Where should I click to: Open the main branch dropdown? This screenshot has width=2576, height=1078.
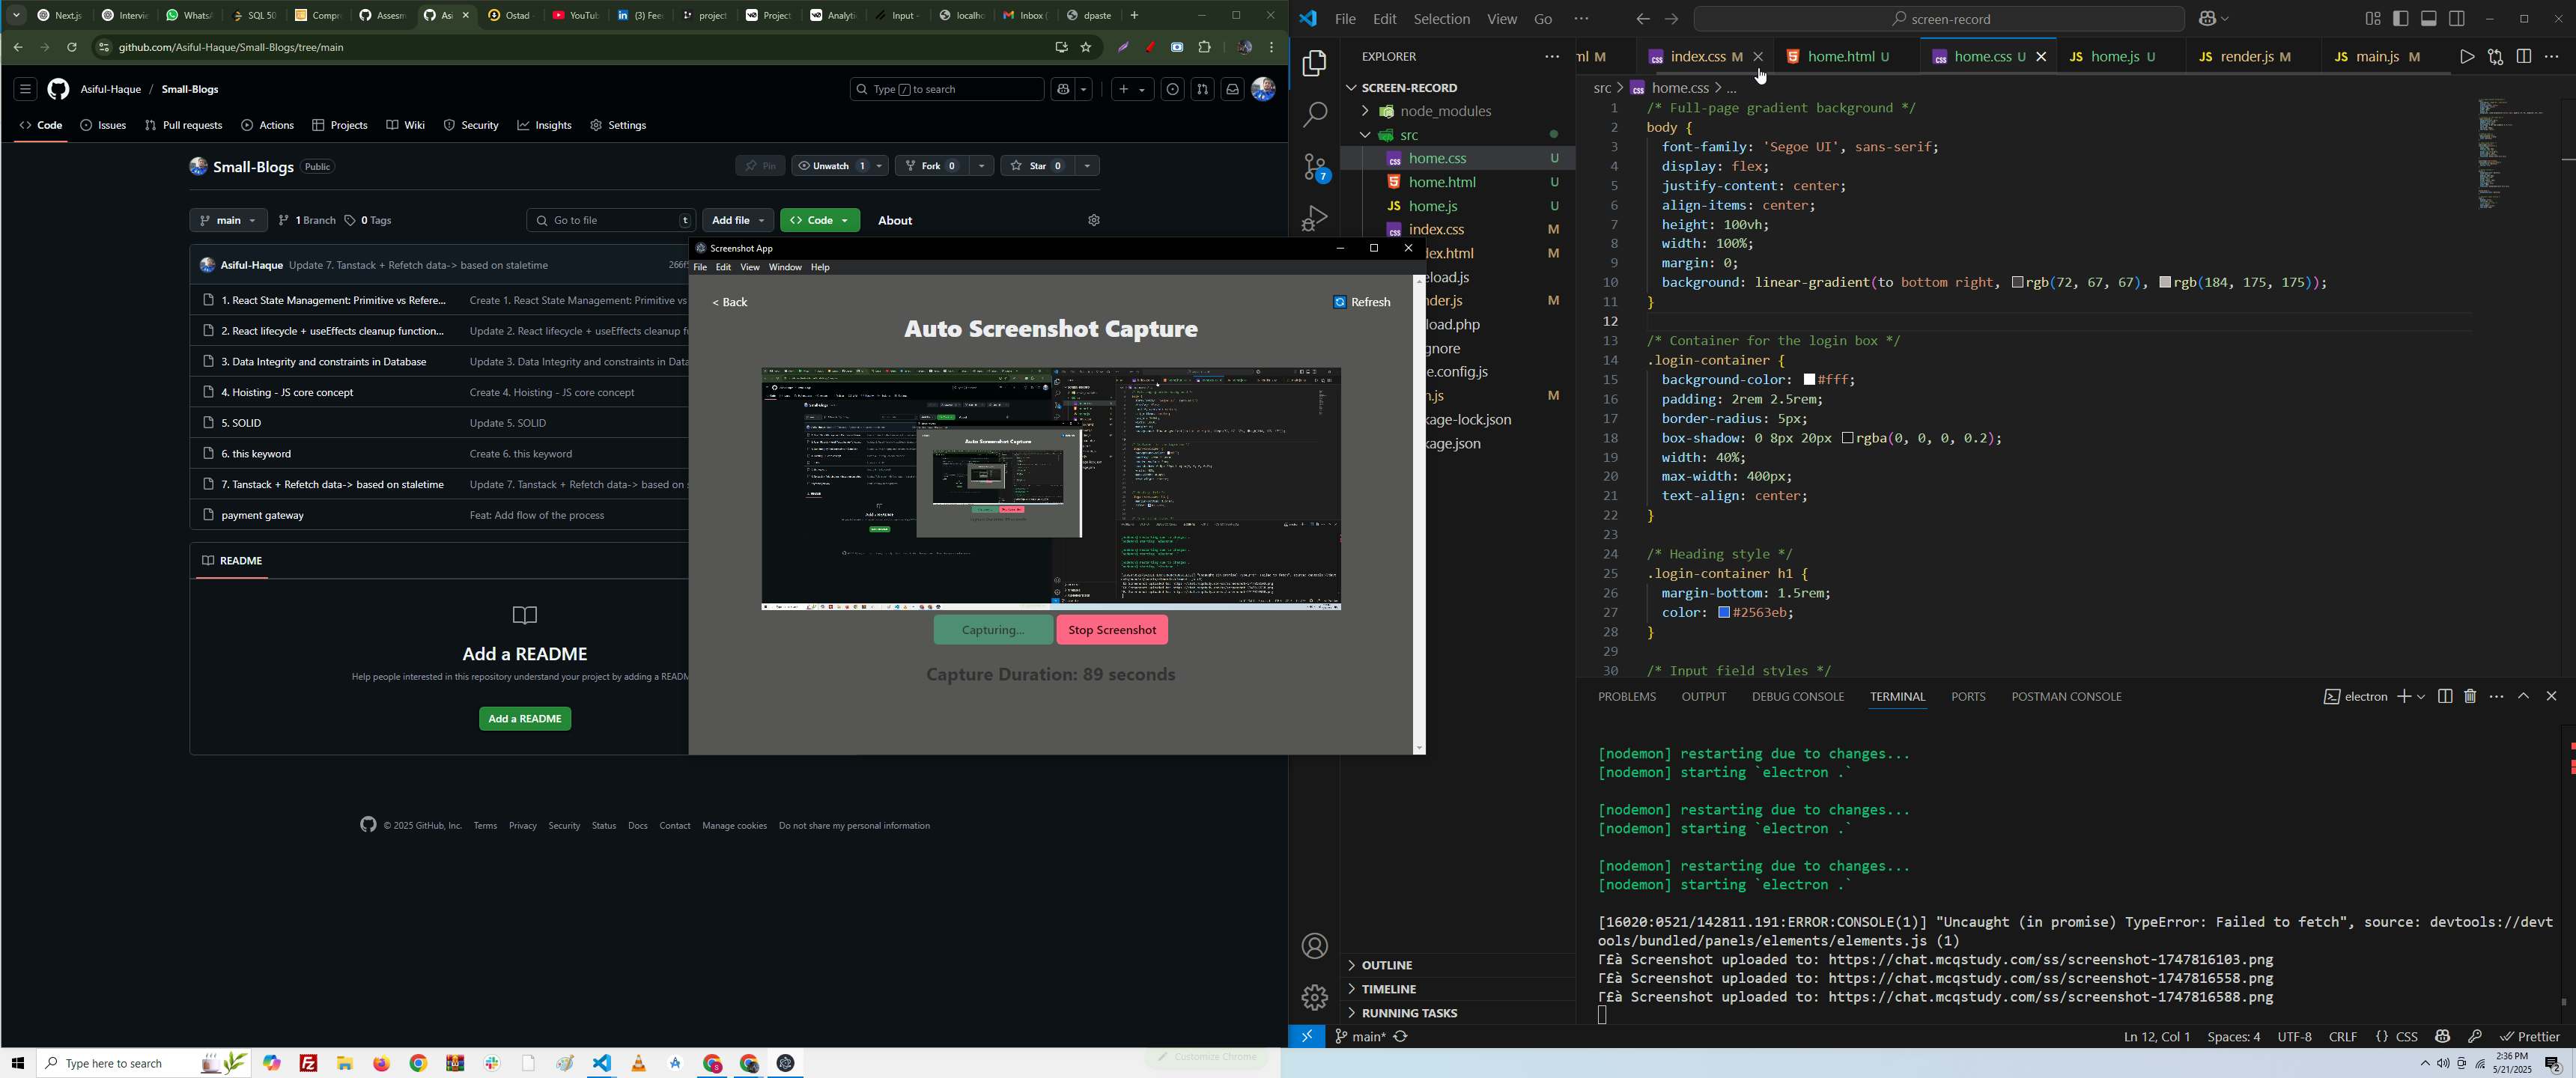click(228, 220)
